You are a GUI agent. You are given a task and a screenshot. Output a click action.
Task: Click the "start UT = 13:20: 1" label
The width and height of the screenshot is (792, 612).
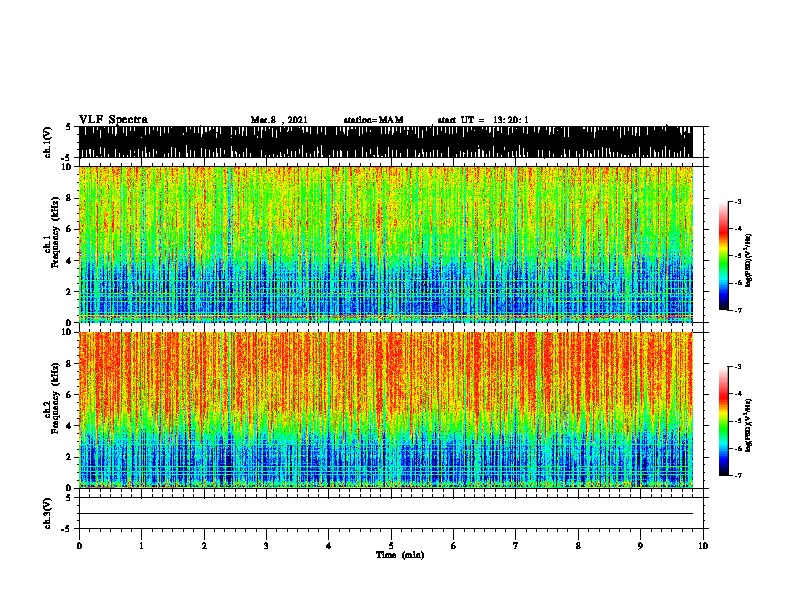click(x=483, y=120)
